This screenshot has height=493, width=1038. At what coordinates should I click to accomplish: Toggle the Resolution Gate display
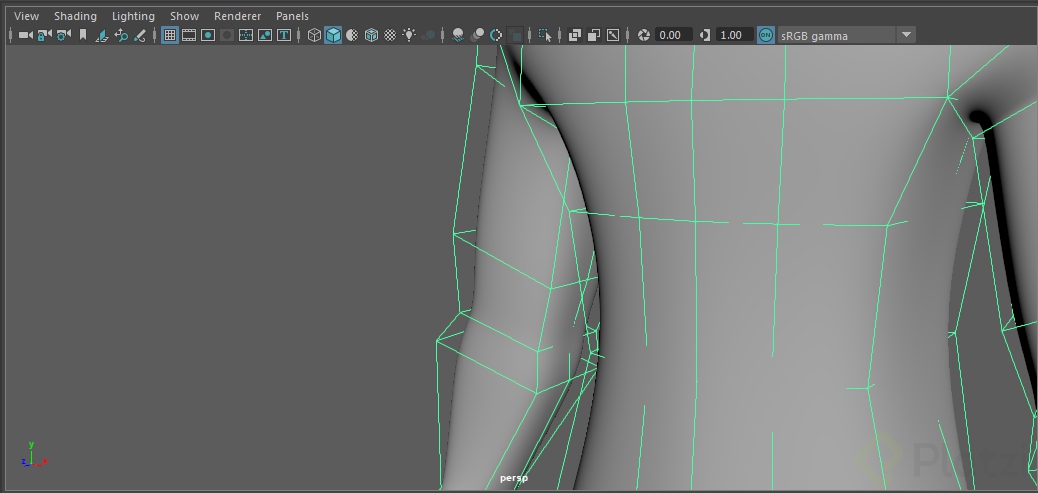pyautogui.click(x=208, y=35)
